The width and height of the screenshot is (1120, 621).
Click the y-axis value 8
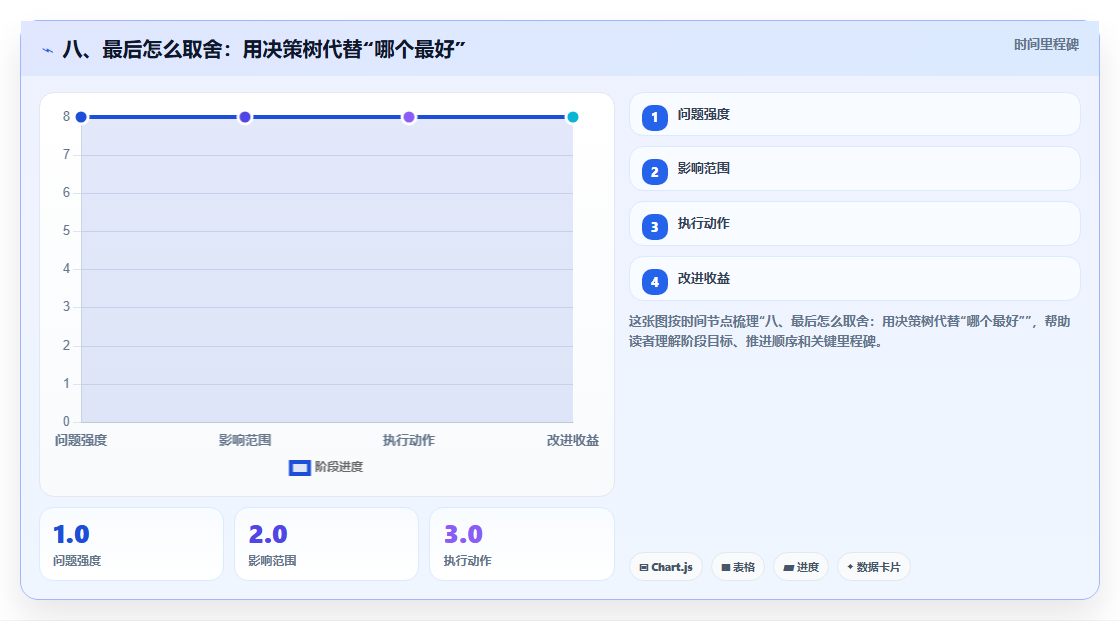66,116
